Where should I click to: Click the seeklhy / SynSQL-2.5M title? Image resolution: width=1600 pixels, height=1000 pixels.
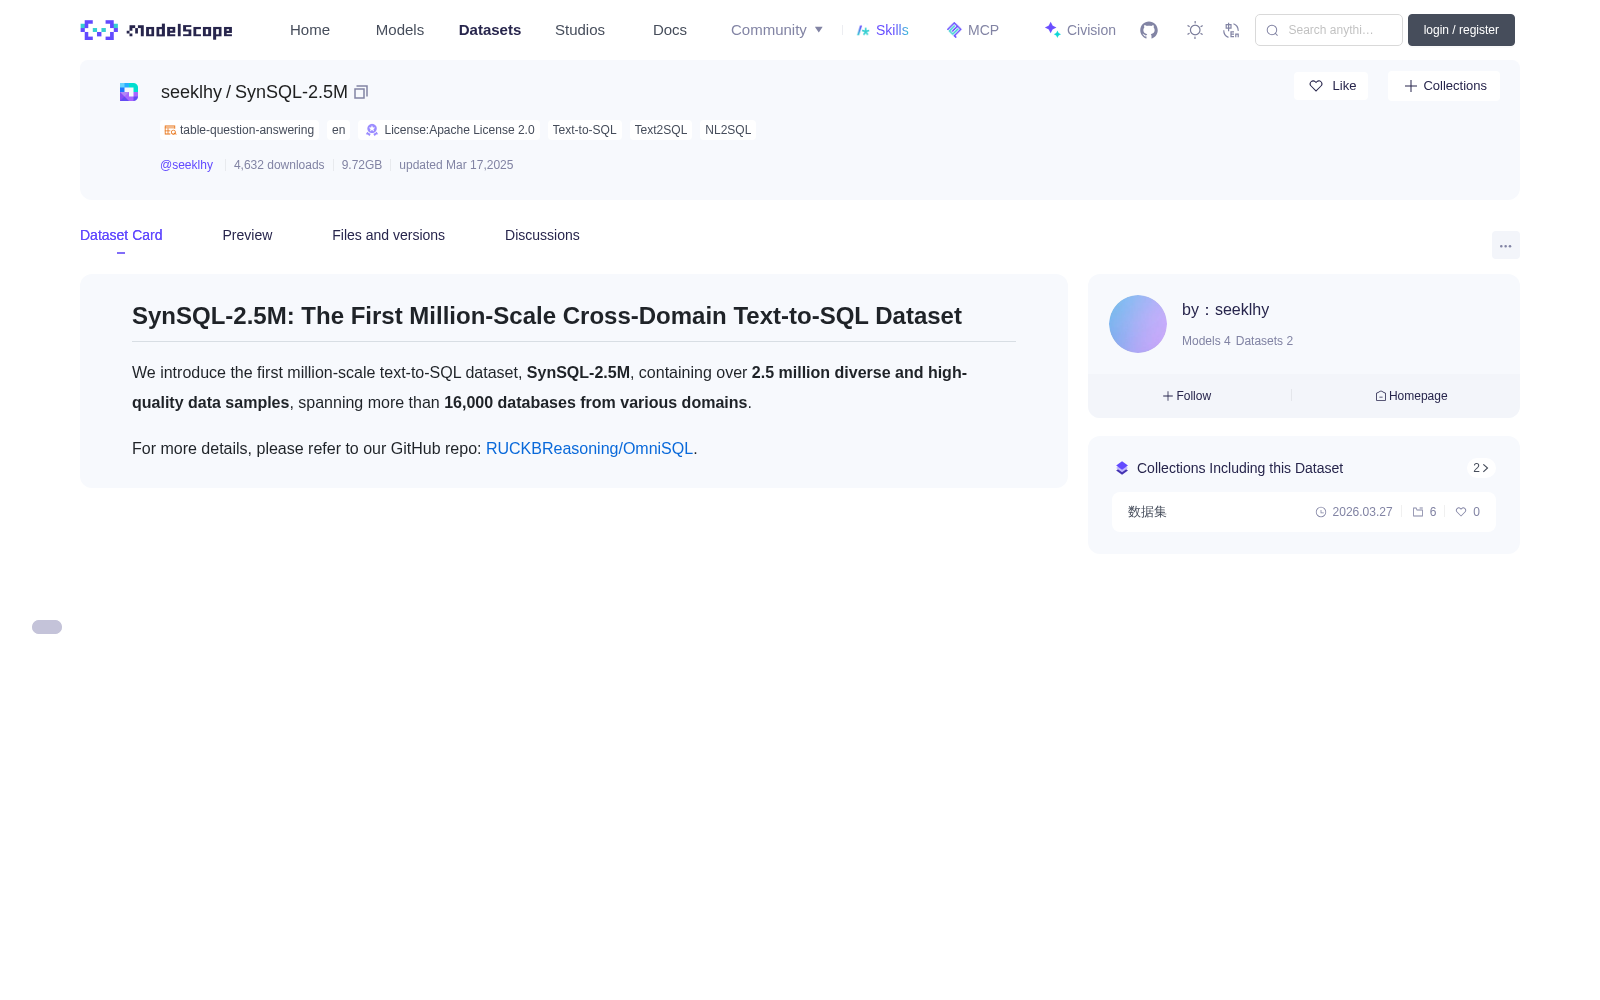tap(254, 92)
